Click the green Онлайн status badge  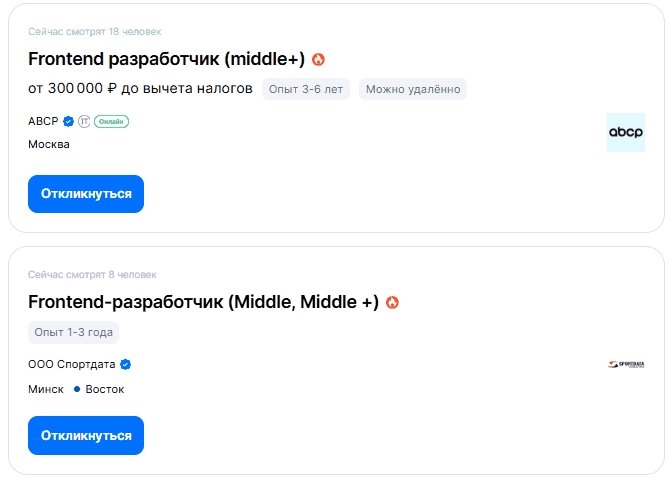pos(111,121)
